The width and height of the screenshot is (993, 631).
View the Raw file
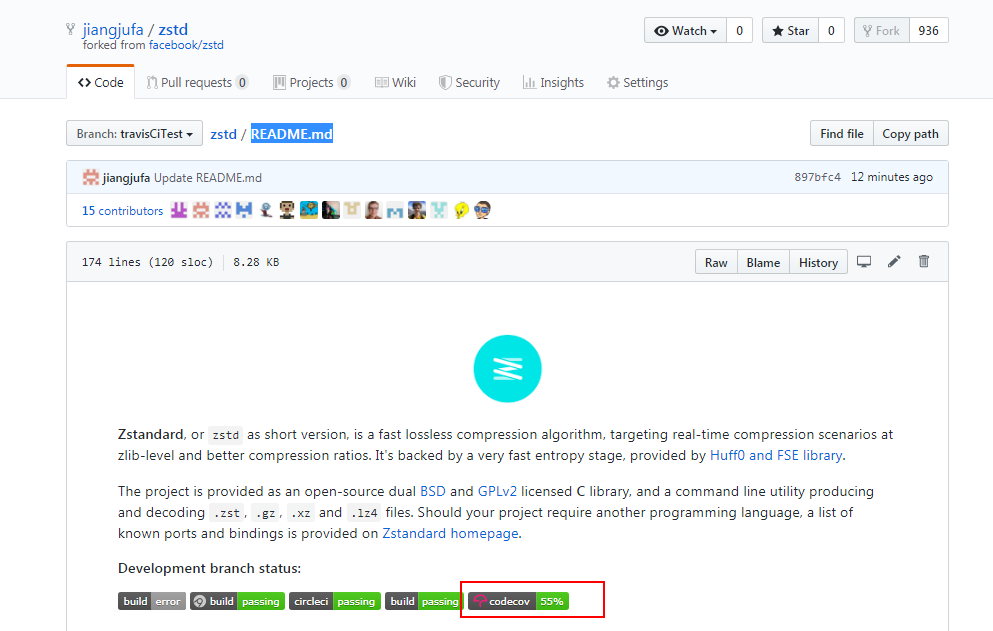point(716,262)
